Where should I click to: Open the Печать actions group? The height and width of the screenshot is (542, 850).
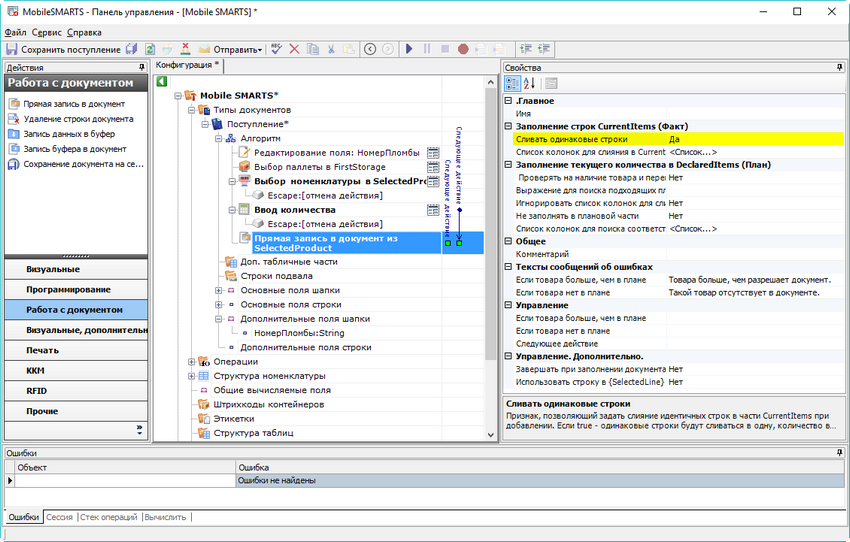click(76, 350)
